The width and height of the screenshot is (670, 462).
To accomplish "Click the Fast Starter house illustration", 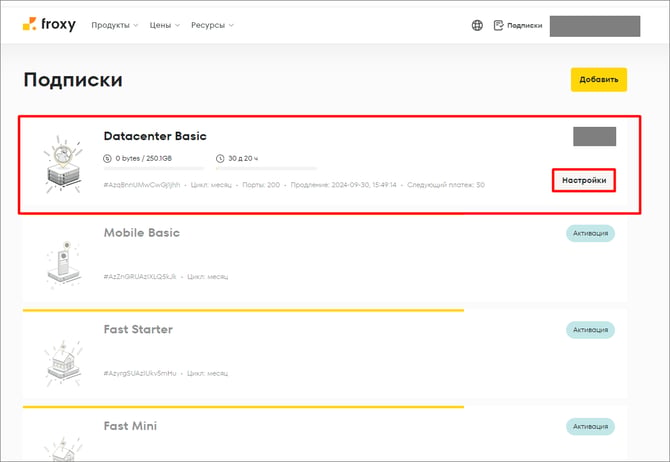I will click(x=63, y=362).
